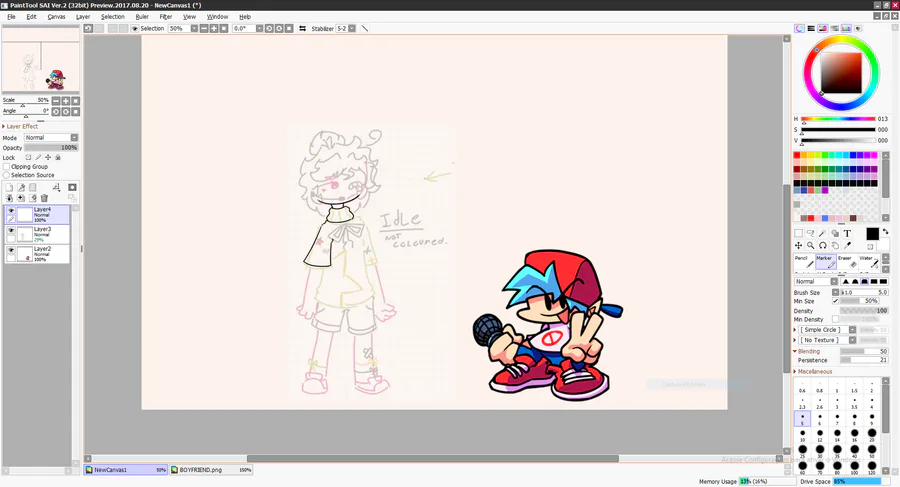
Task: Select the Zoom magnifier tool
Action: (x=810, y=245)
